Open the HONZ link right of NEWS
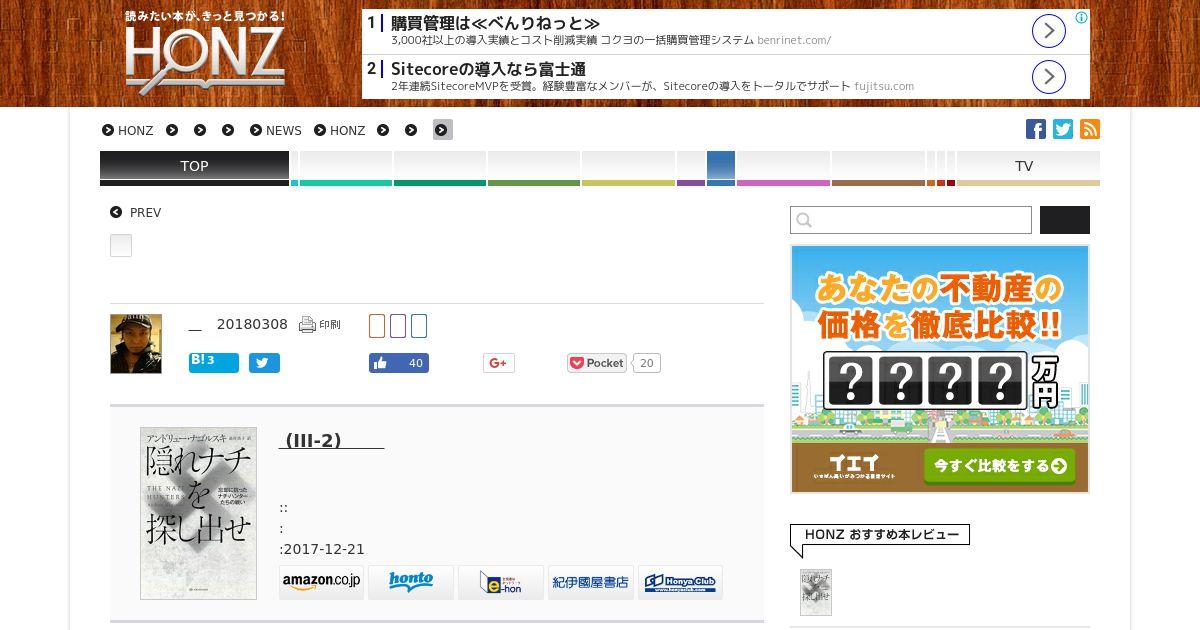 (340, 130)
